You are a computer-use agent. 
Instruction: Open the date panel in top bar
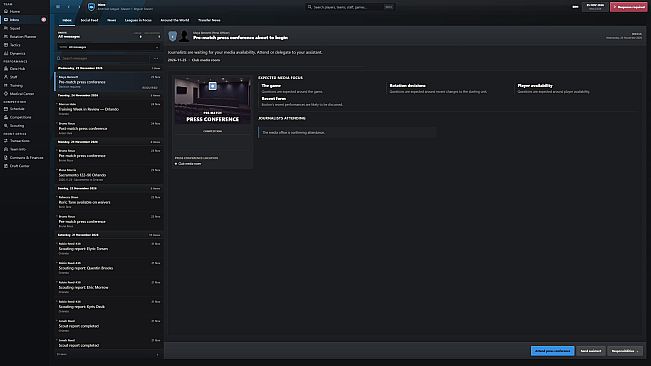(x=595, y=7)
